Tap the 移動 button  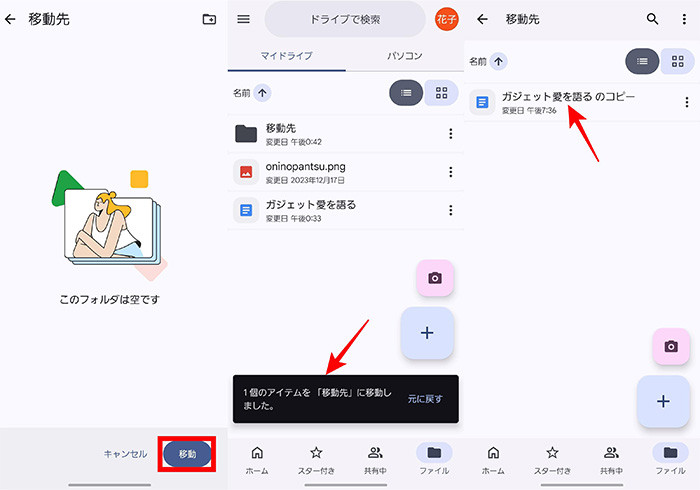187,454
